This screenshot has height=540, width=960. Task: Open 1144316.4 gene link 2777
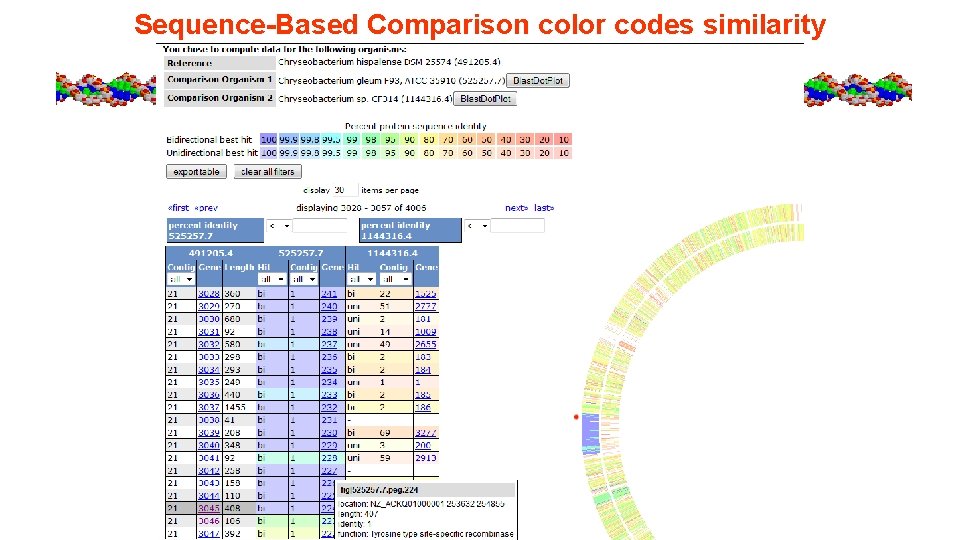[x=426, y=307]
